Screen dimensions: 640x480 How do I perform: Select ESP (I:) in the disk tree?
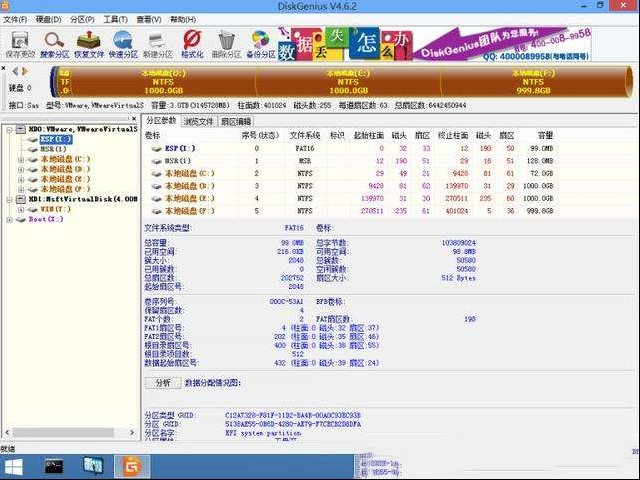coord(56,139)
